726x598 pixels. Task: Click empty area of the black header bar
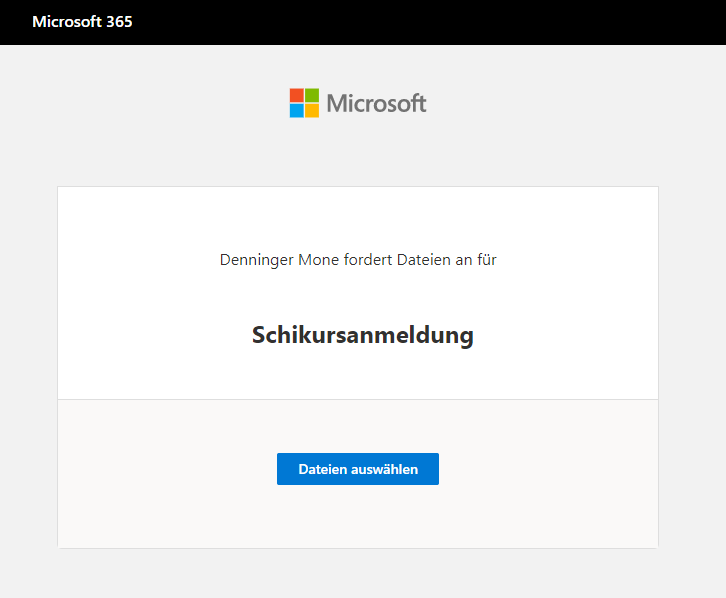(450, 22)
